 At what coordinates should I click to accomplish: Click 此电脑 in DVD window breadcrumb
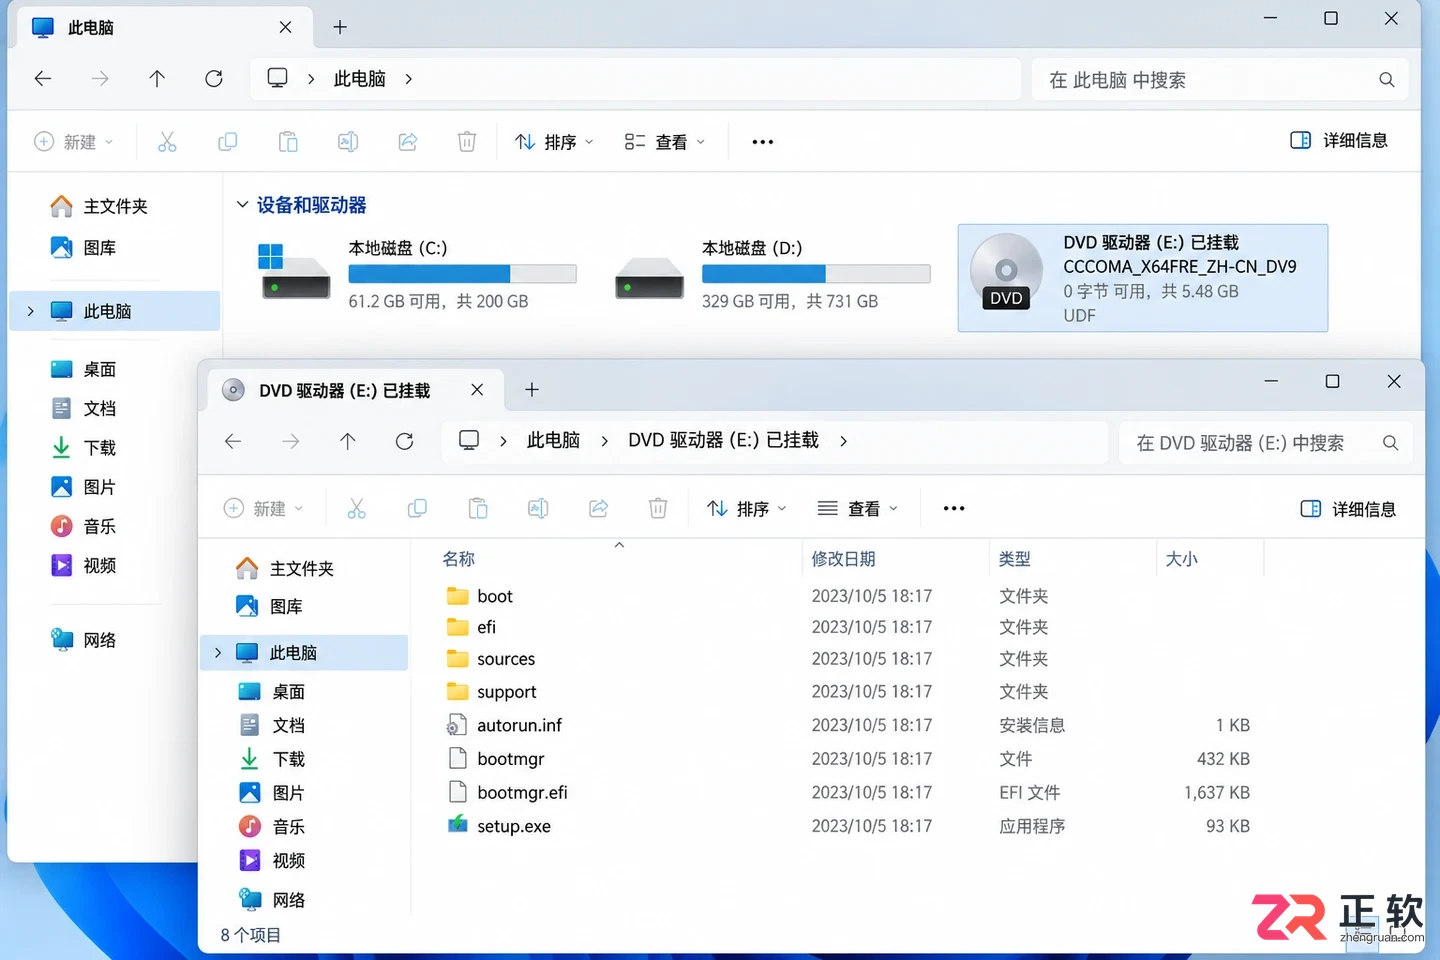tap(553, 441)
